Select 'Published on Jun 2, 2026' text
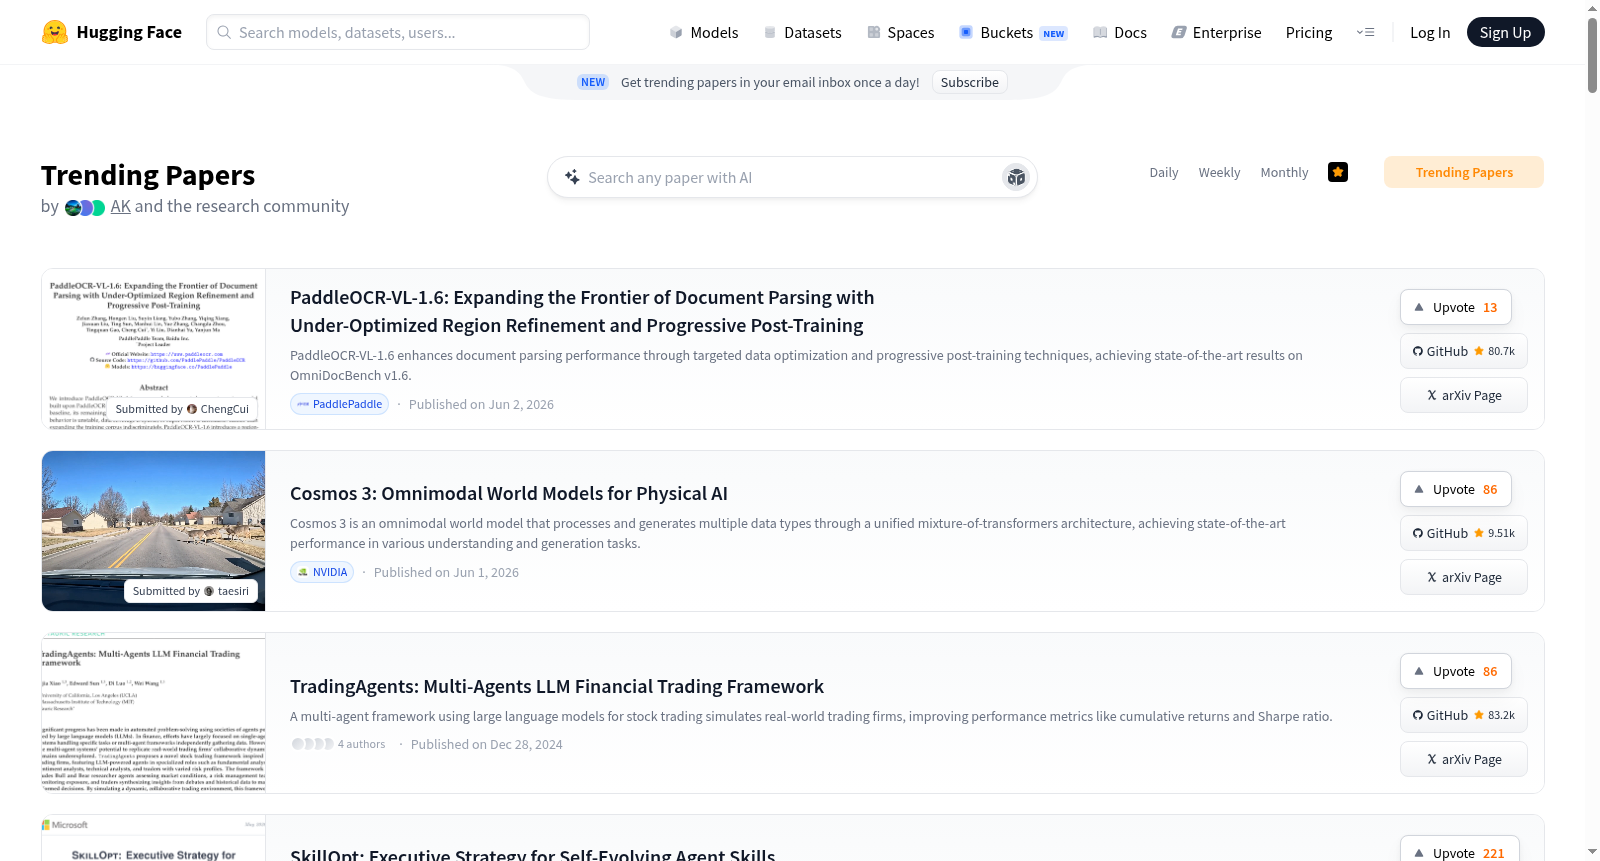 481,404
